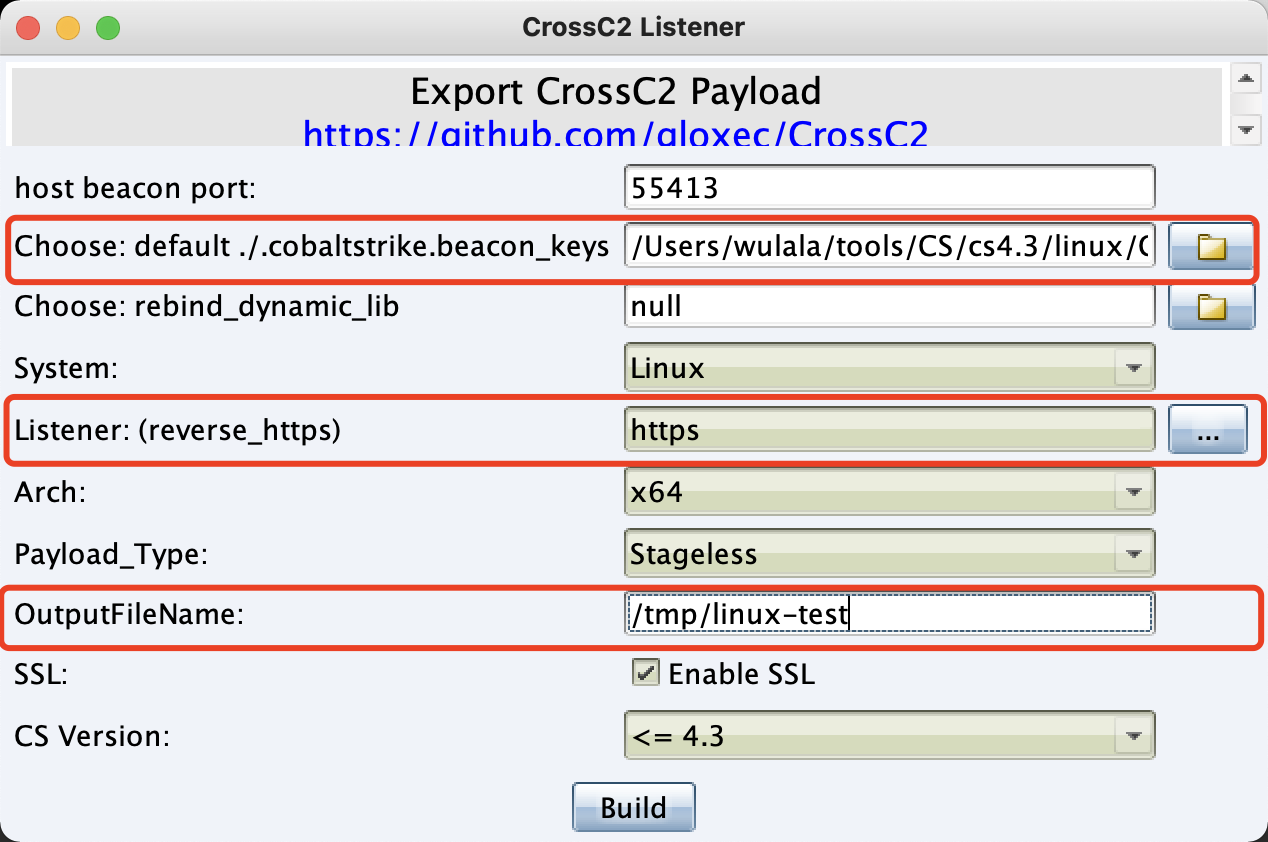Image resolution: width=1268 pixels, height=842 pixels.
Task: Click the 'System:' label
Action: click(66, 369)
